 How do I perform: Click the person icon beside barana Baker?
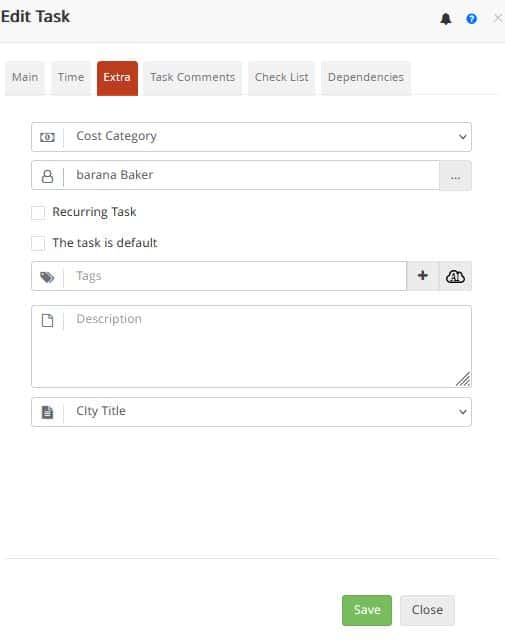(x=47, y=176)
